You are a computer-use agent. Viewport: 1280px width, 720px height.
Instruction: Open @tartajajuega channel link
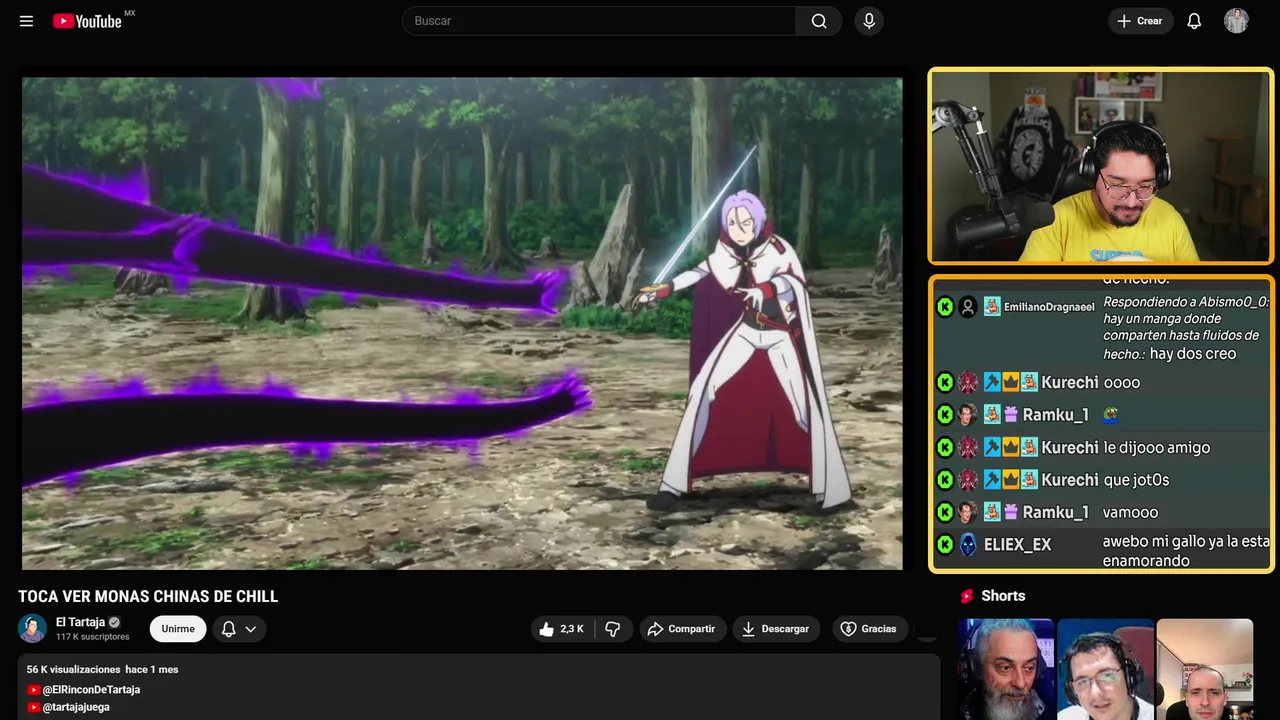pyautogui.click(x=76, y=707)
